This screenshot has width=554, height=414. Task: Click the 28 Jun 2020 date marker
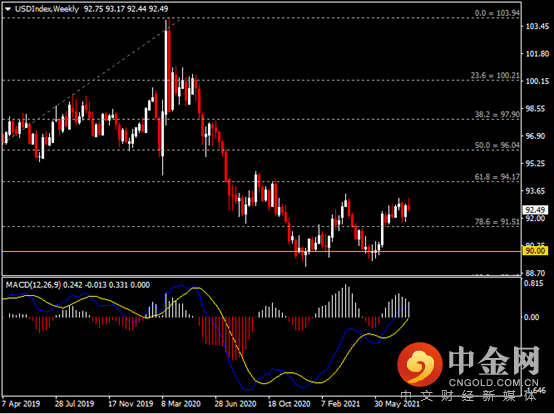pos(235,403)
